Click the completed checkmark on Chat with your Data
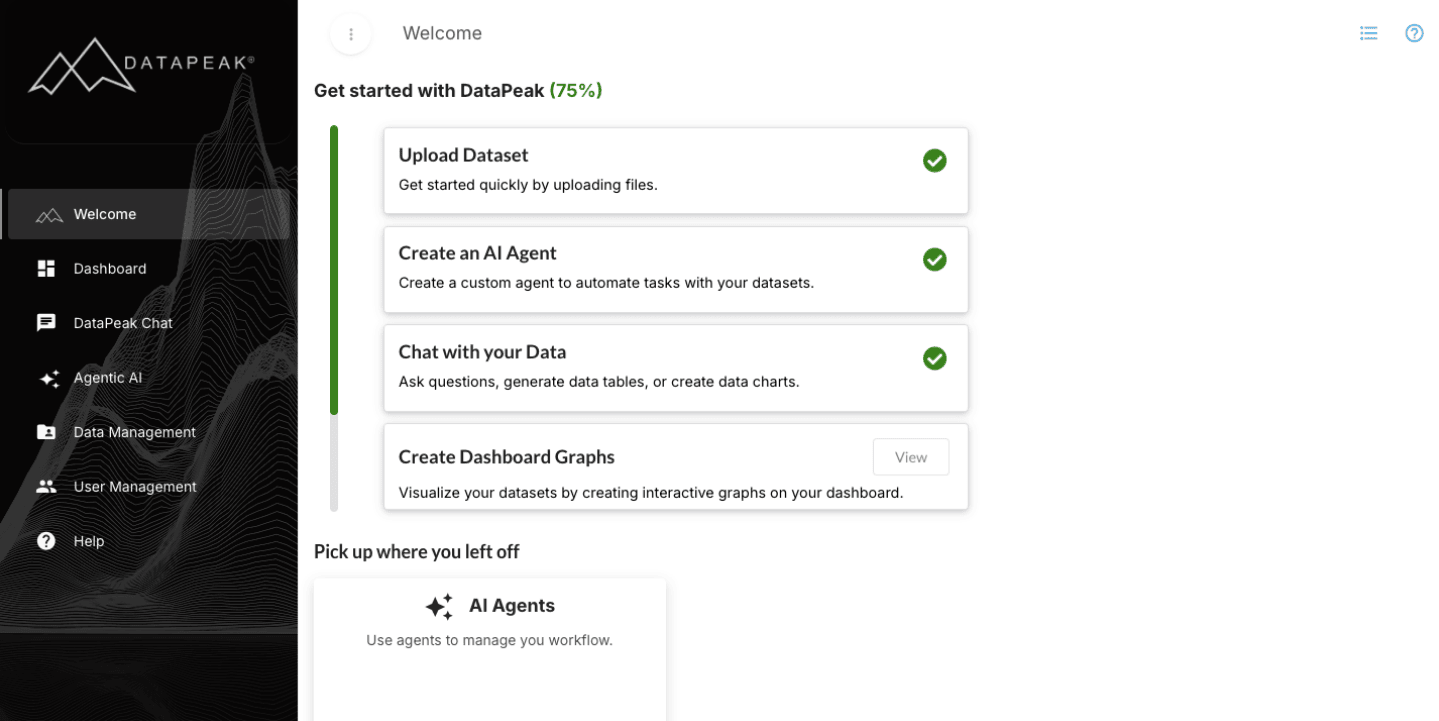The image size is (1439, 721). (x=934, y=358)
